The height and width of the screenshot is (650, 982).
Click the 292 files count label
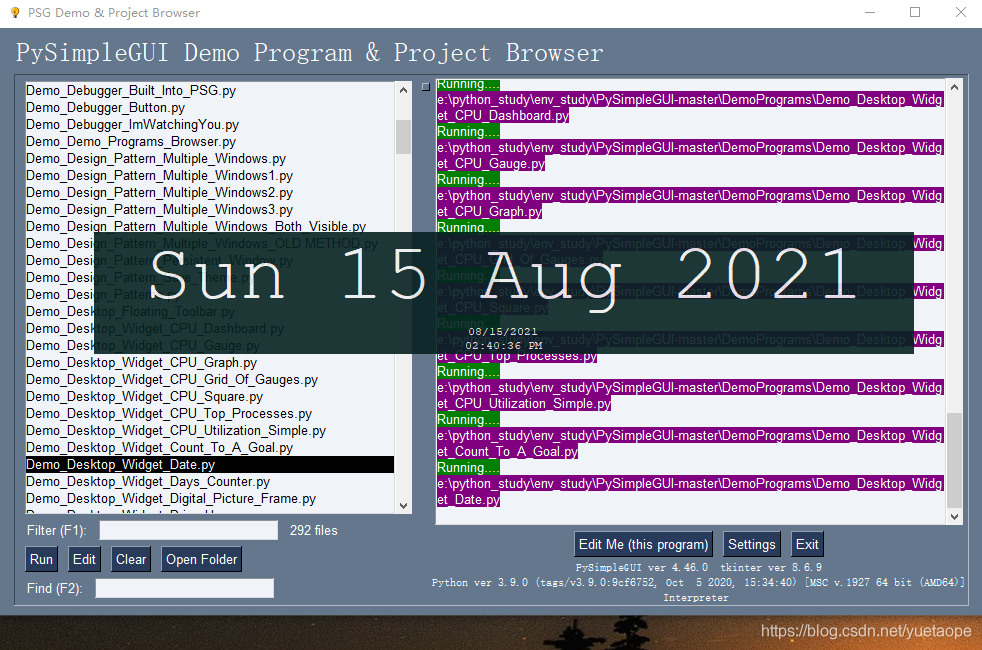pos(313,530)
